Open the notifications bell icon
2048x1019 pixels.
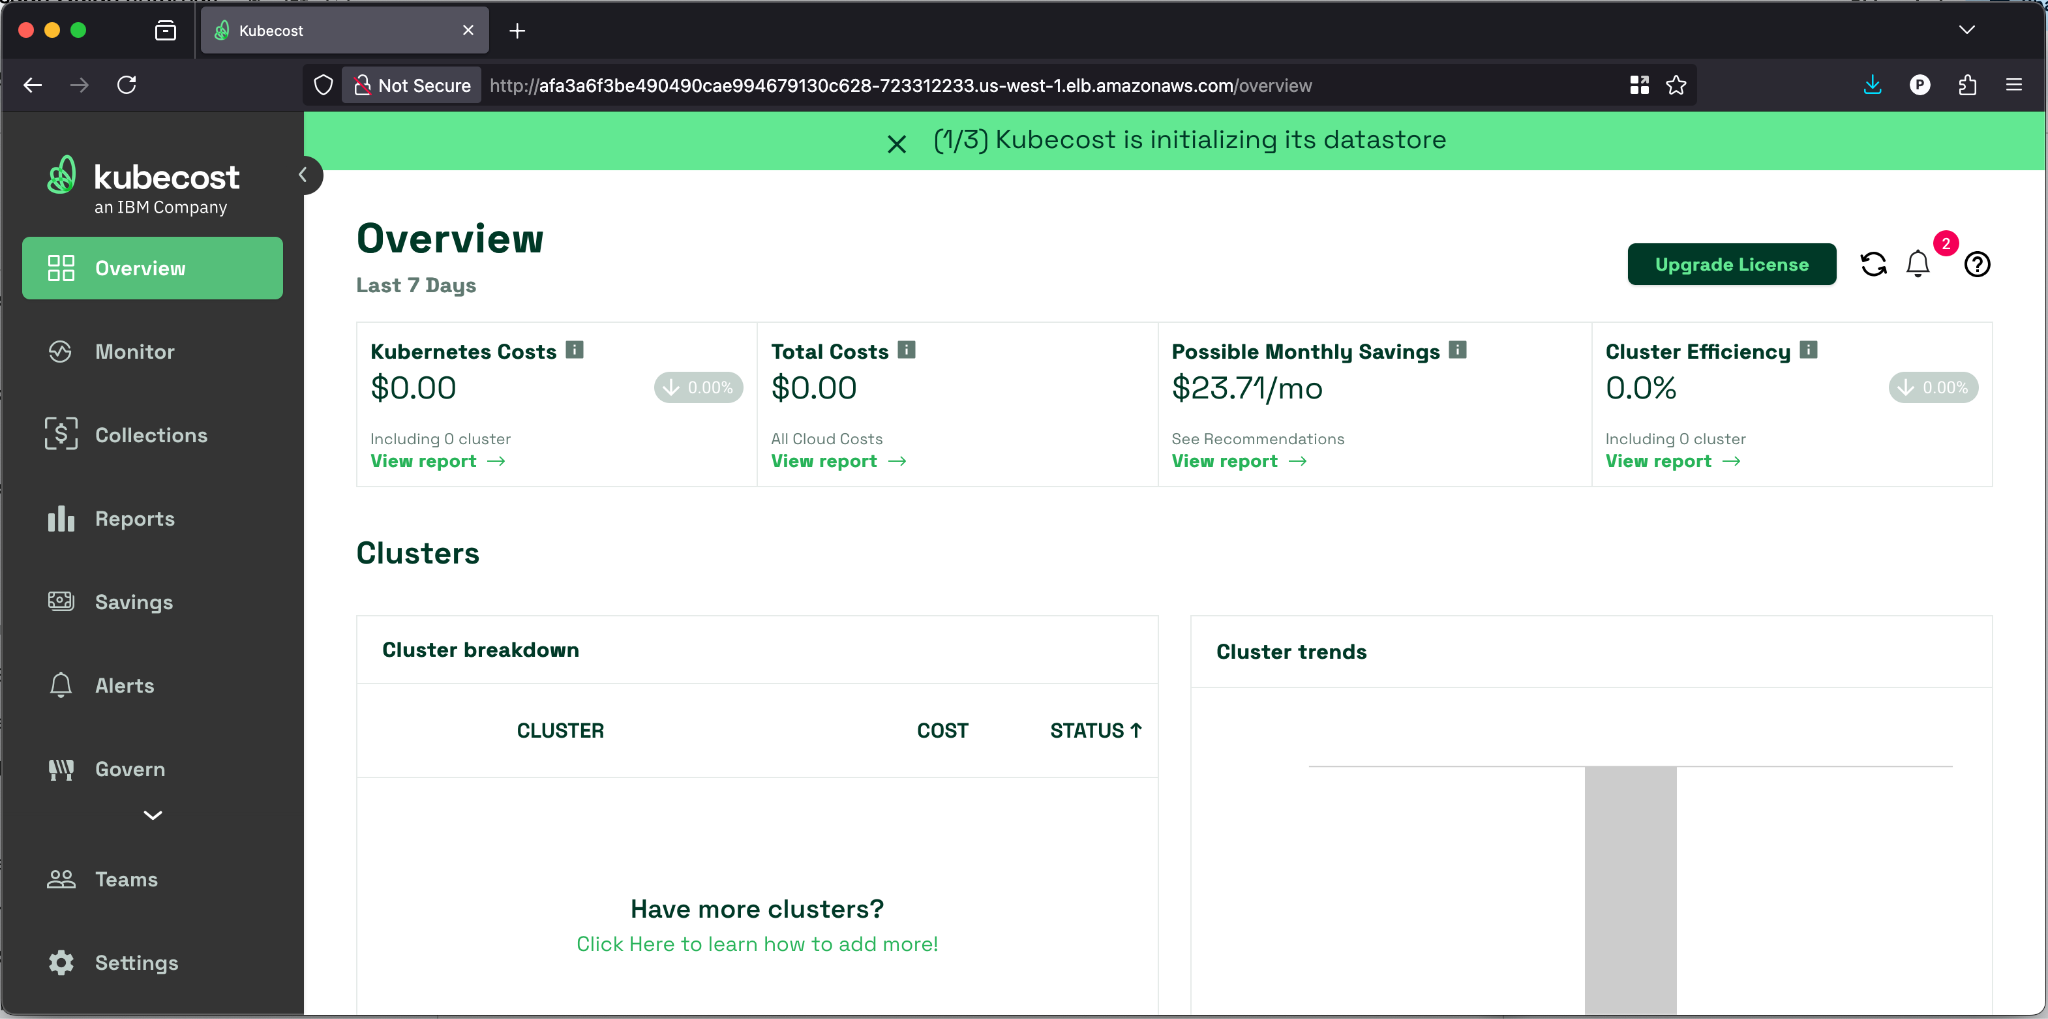coord(1917,264)
